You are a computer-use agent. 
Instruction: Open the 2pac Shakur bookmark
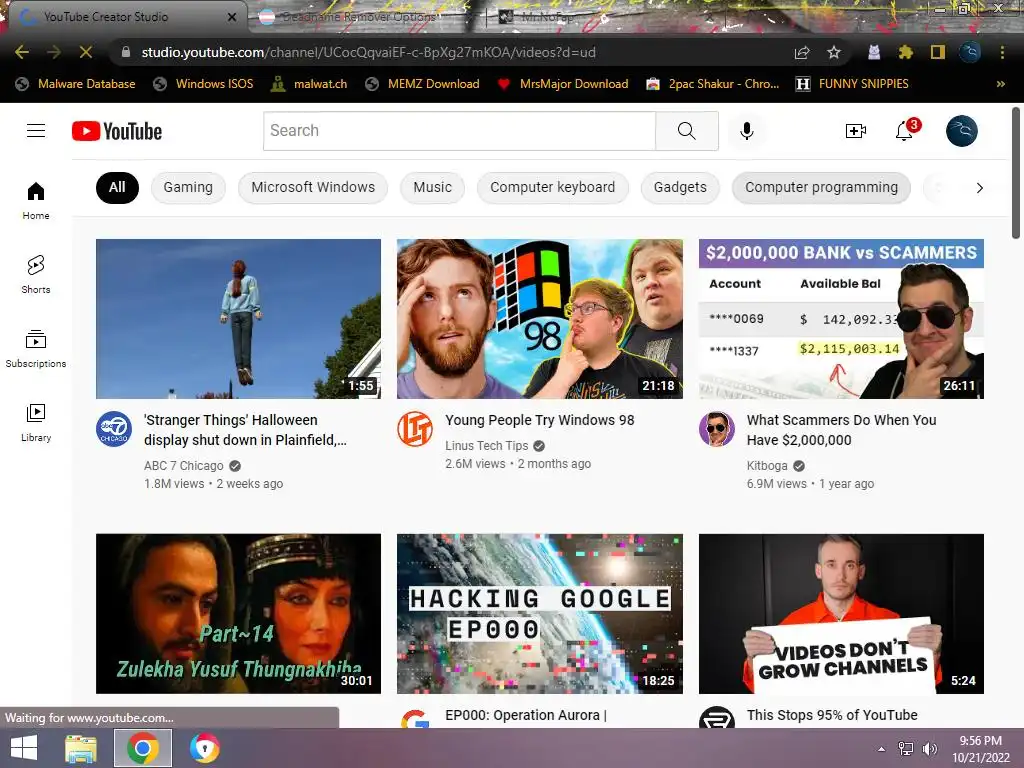pyautogui.click(x=712, y=84)
